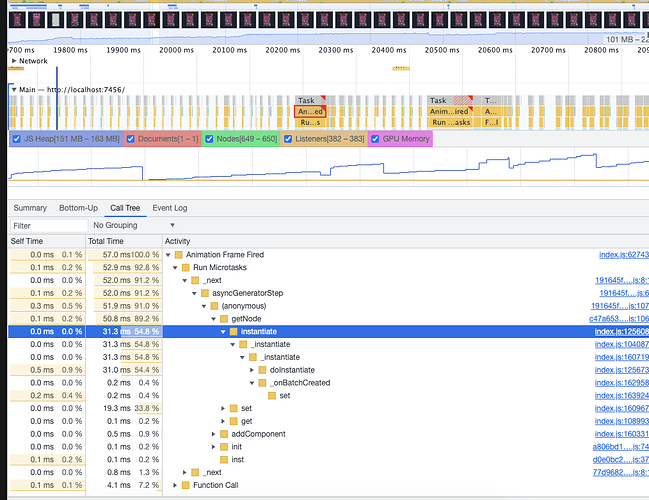This screenshot has height=500, width=649.
Task: Open the c47a653 source link for getNode
Action: pos(619,319)
